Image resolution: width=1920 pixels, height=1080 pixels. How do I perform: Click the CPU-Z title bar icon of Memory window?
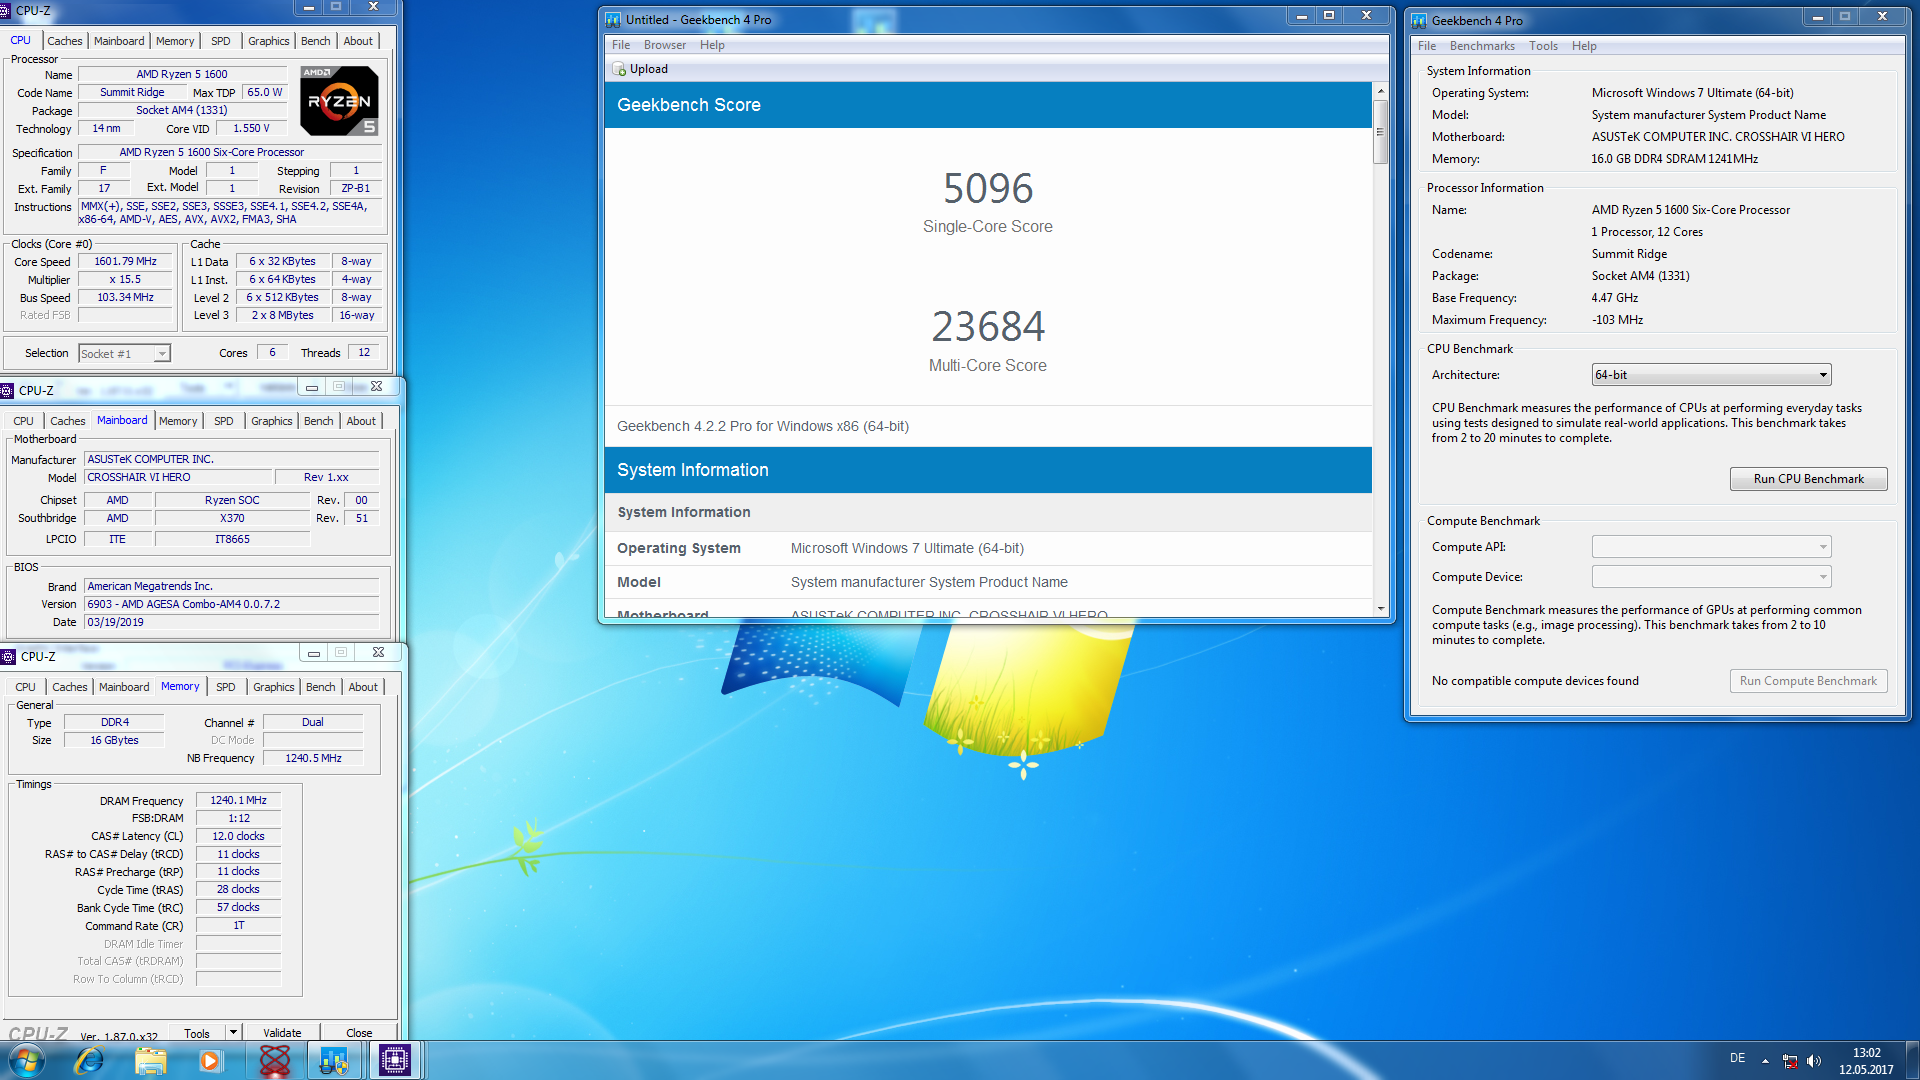pos(8,656)
